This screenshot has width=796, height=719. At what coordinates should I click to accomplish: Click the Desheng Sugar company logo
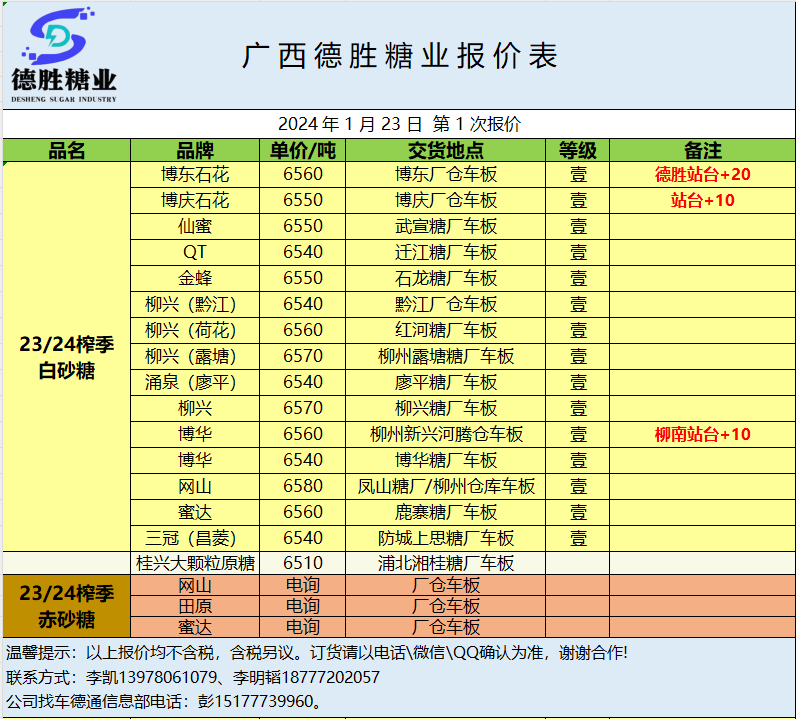[x=64, y=55]
